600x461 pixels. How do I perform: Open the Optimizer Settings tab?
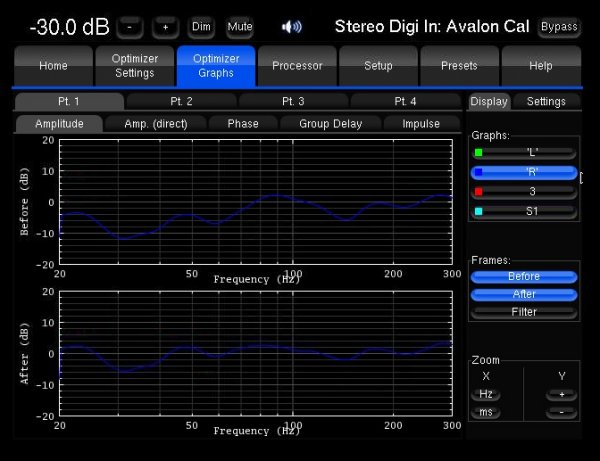(x=134, y=66)
